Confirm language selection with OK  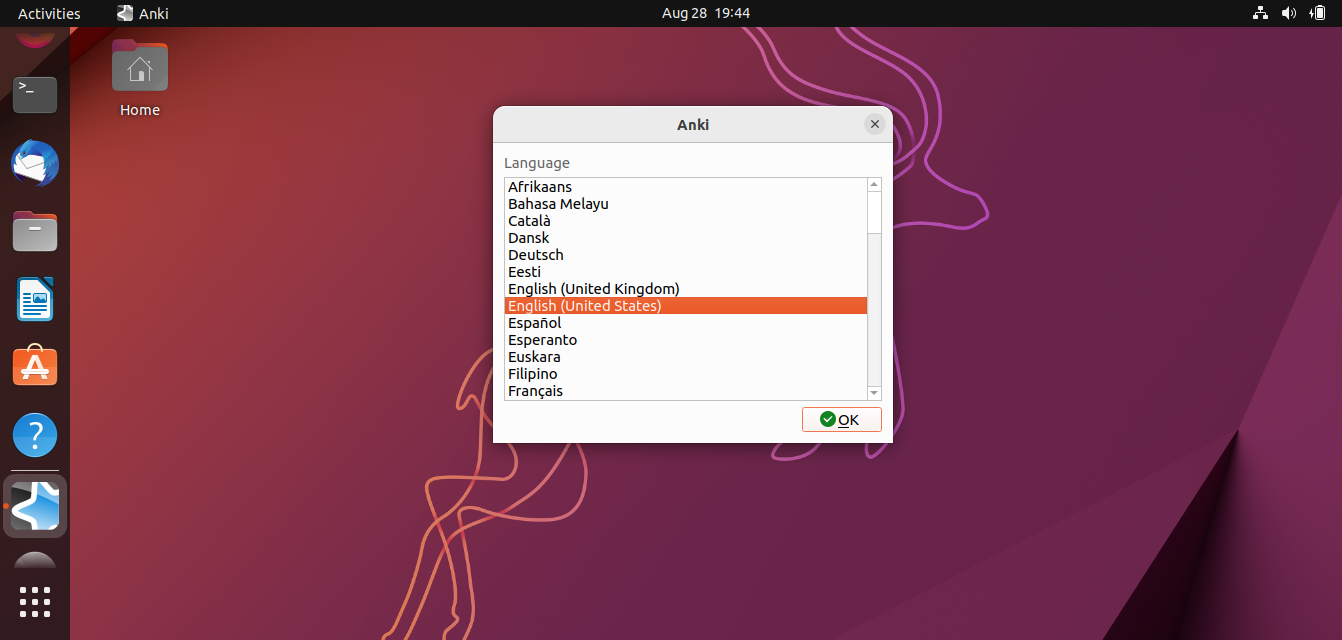tap(841, 419)
